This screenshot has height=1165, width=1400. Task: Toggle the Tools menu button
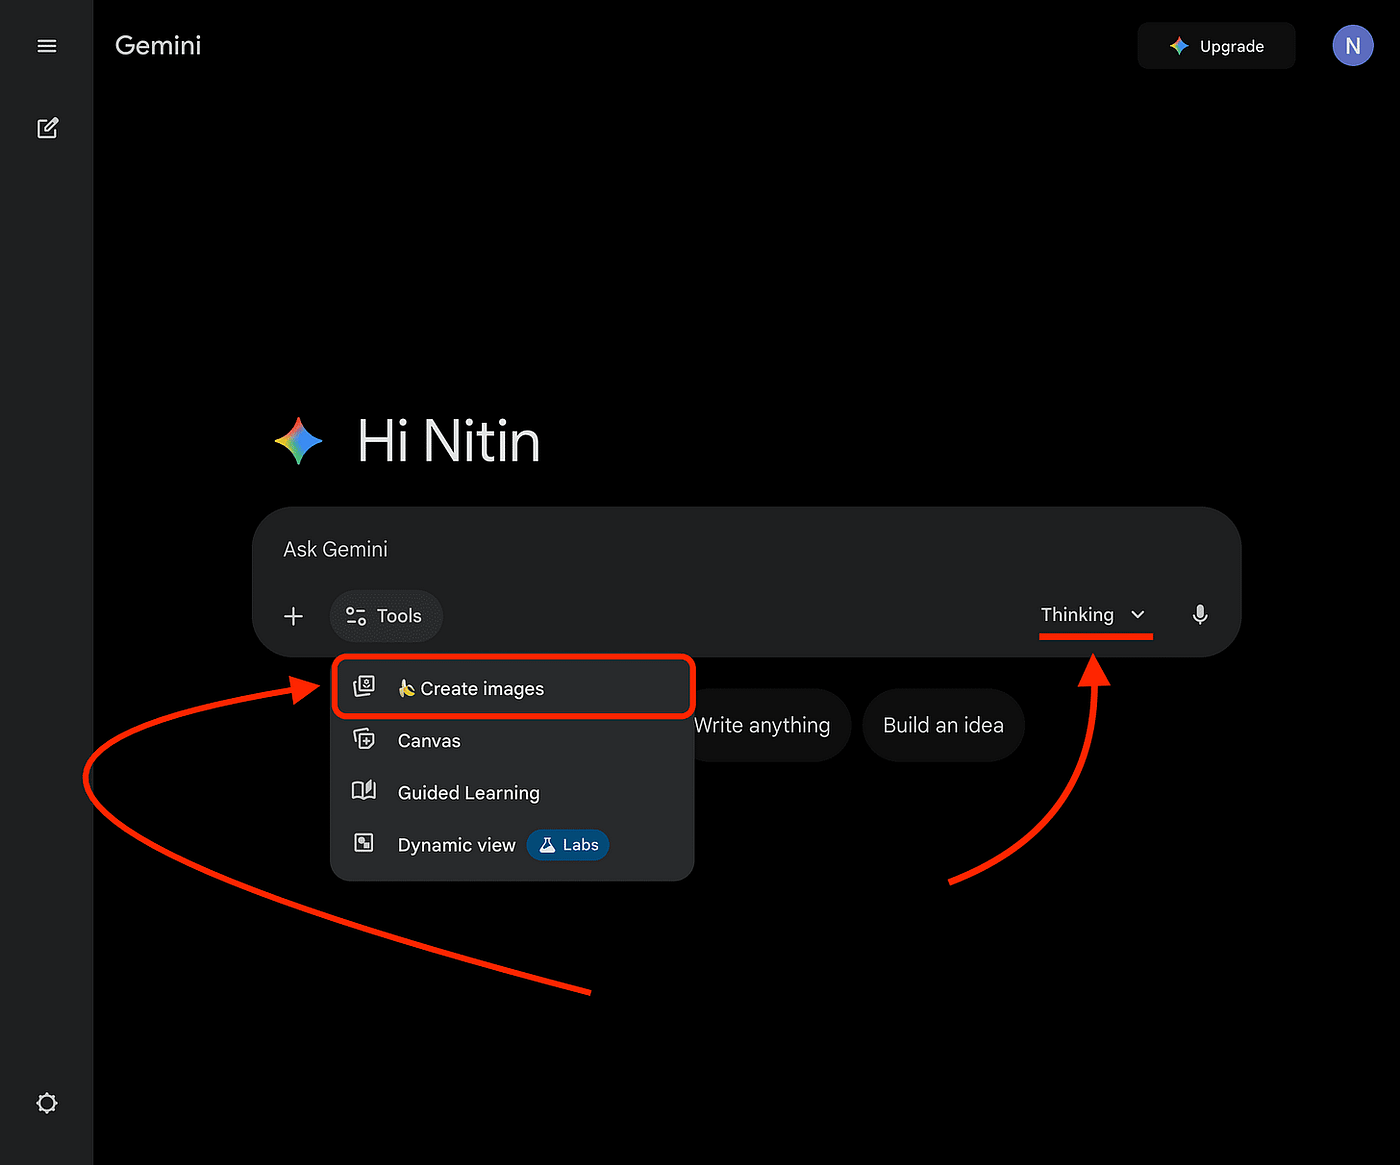[385, 616]
